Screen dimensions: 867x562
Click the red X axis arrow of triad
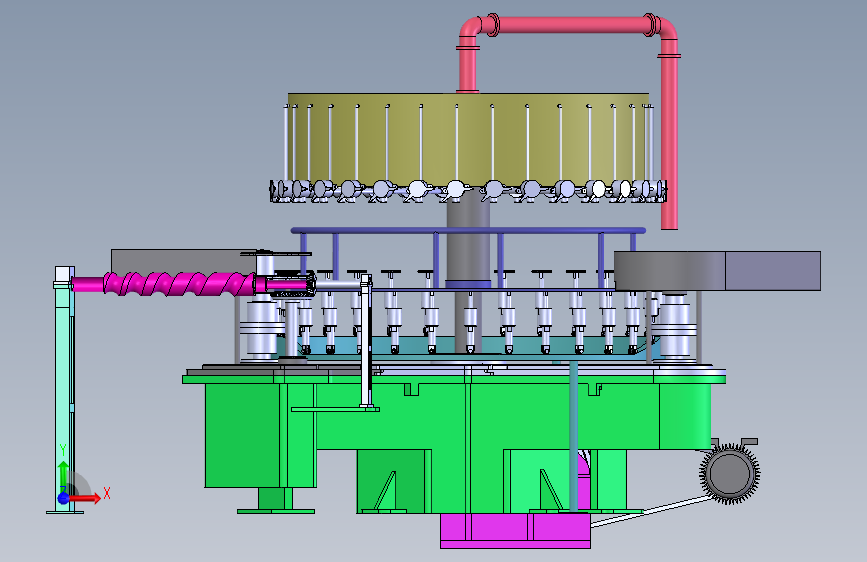coord(84,498)
